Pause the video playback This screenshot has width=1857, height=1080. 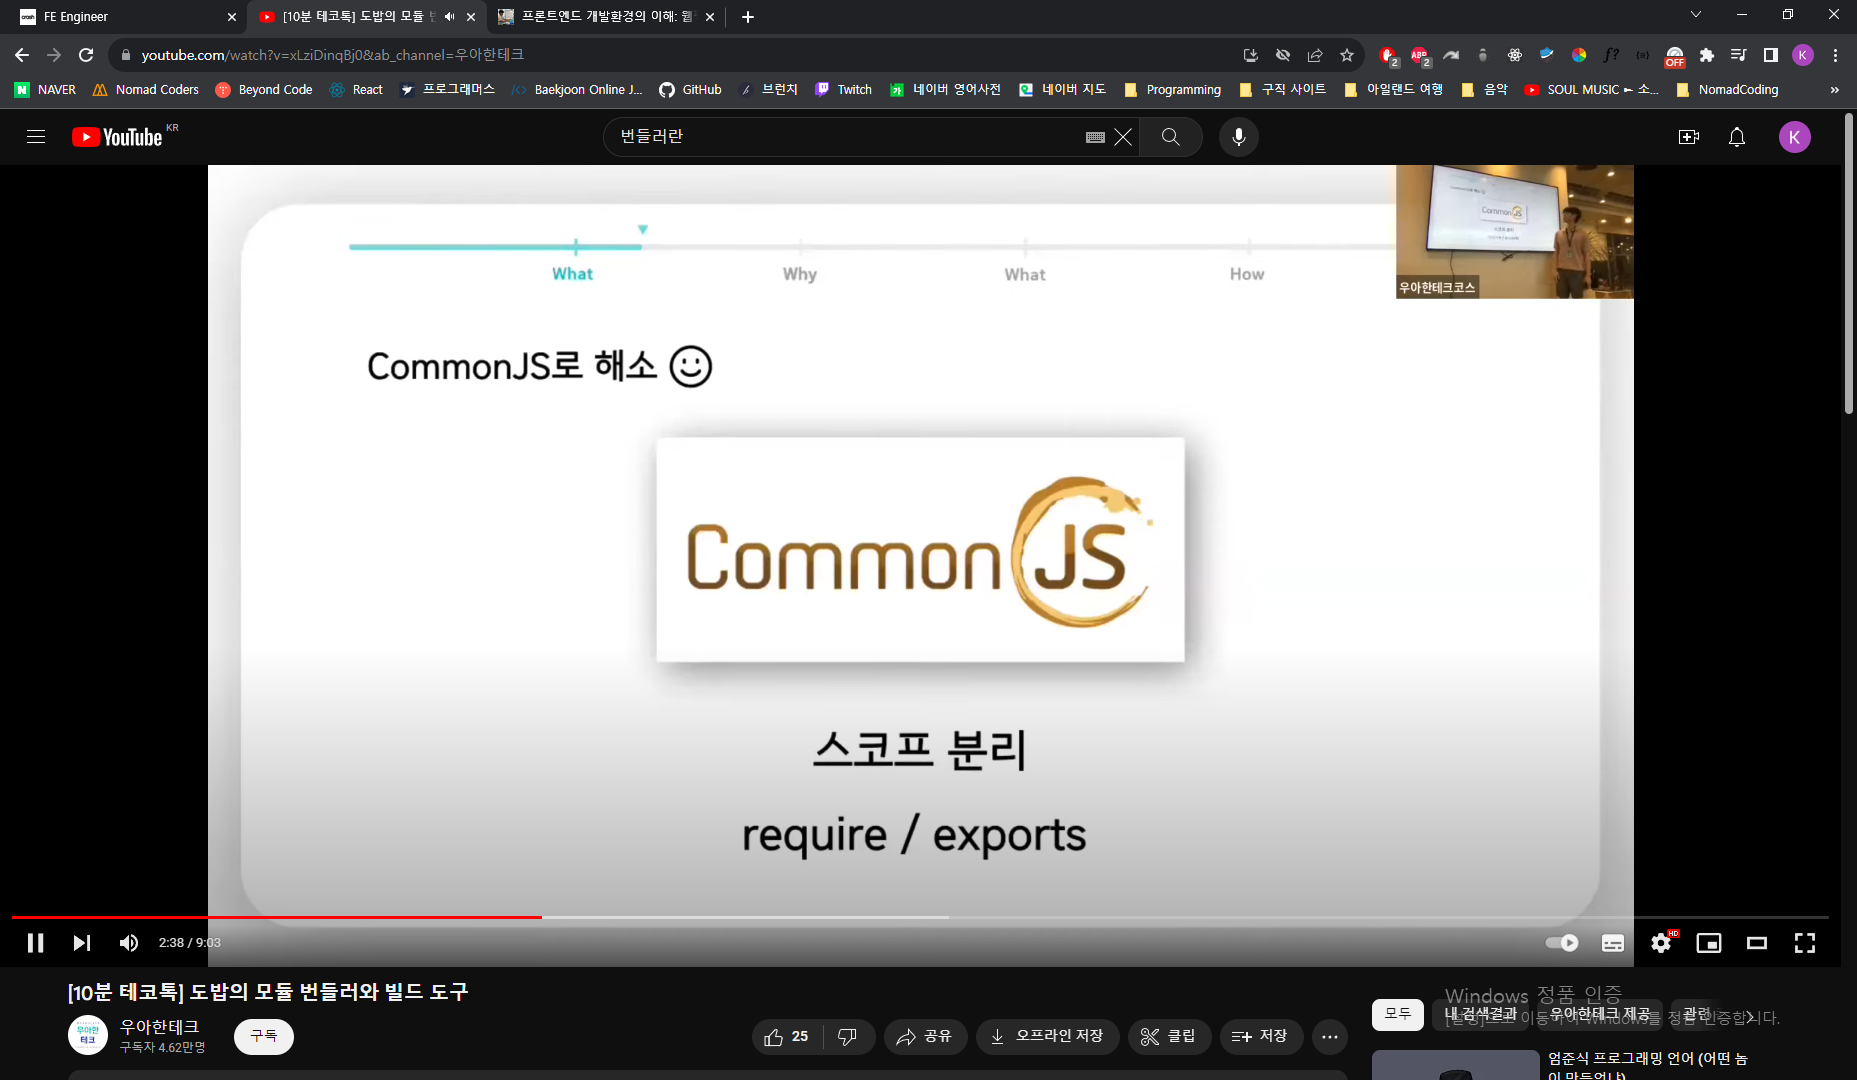click(x=35, y=943)
